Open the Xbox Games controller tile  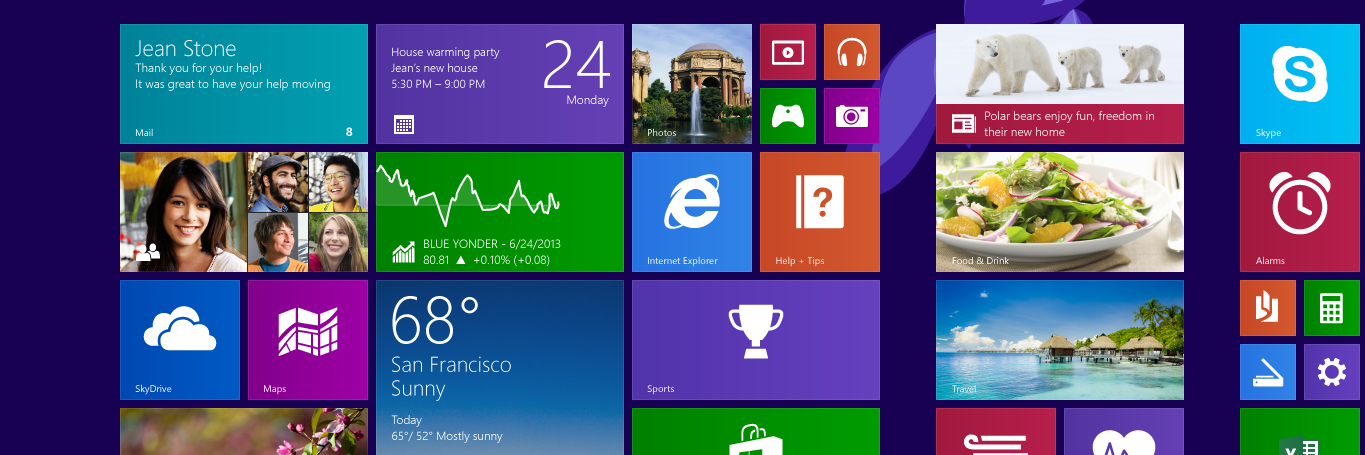pos(788,116)
